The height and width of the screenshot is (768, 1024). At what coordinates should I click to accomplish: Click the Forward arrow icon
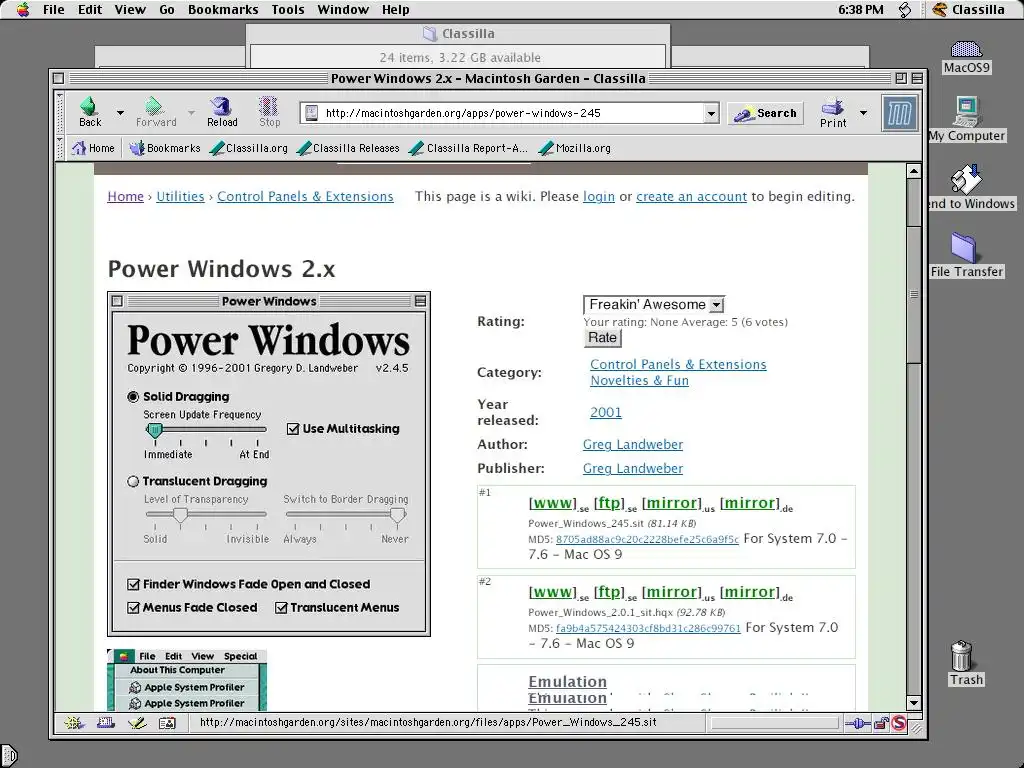click(x=155, y=106)
